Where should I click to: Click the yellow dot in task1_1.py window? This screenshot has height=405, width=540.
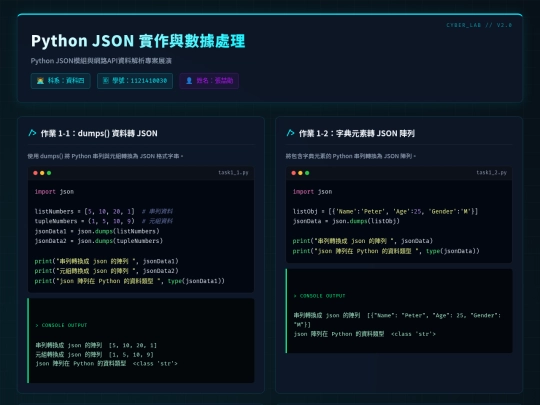click(42, 173)
